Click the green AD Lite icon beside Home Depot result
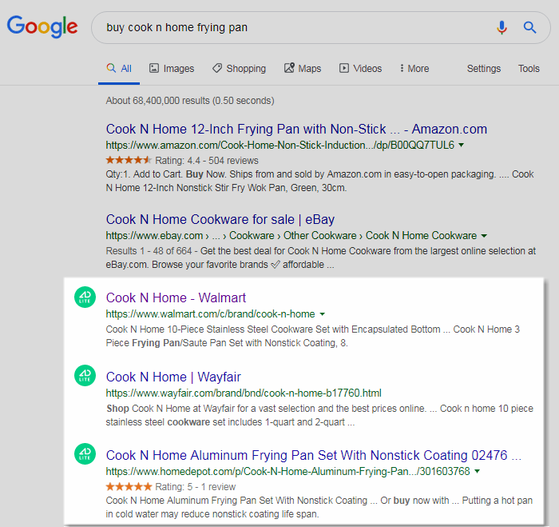Screen dimensions: 559x527 tap(85, 454)
